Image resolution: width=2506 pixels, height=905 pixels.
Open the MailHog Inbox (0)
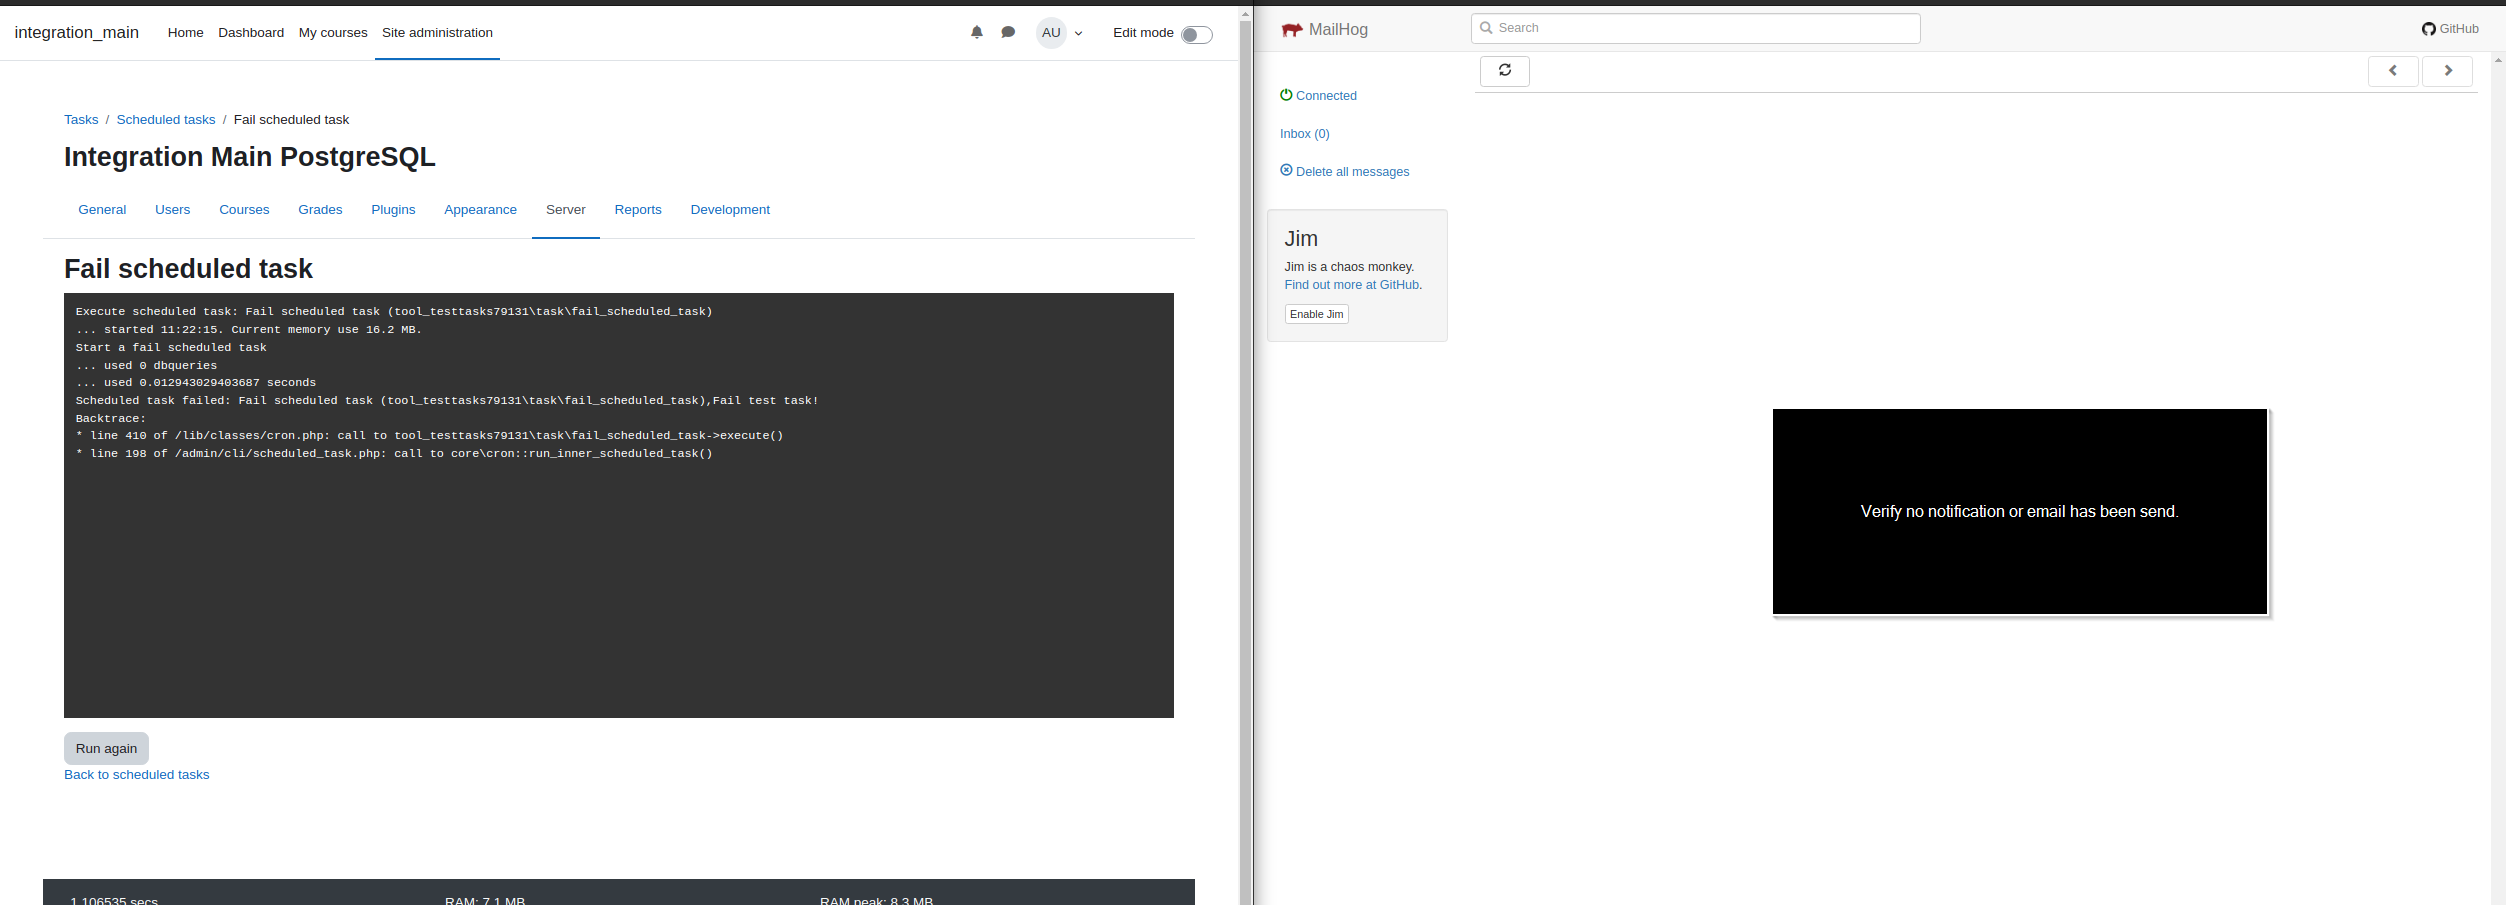[x=1304, y=134]
